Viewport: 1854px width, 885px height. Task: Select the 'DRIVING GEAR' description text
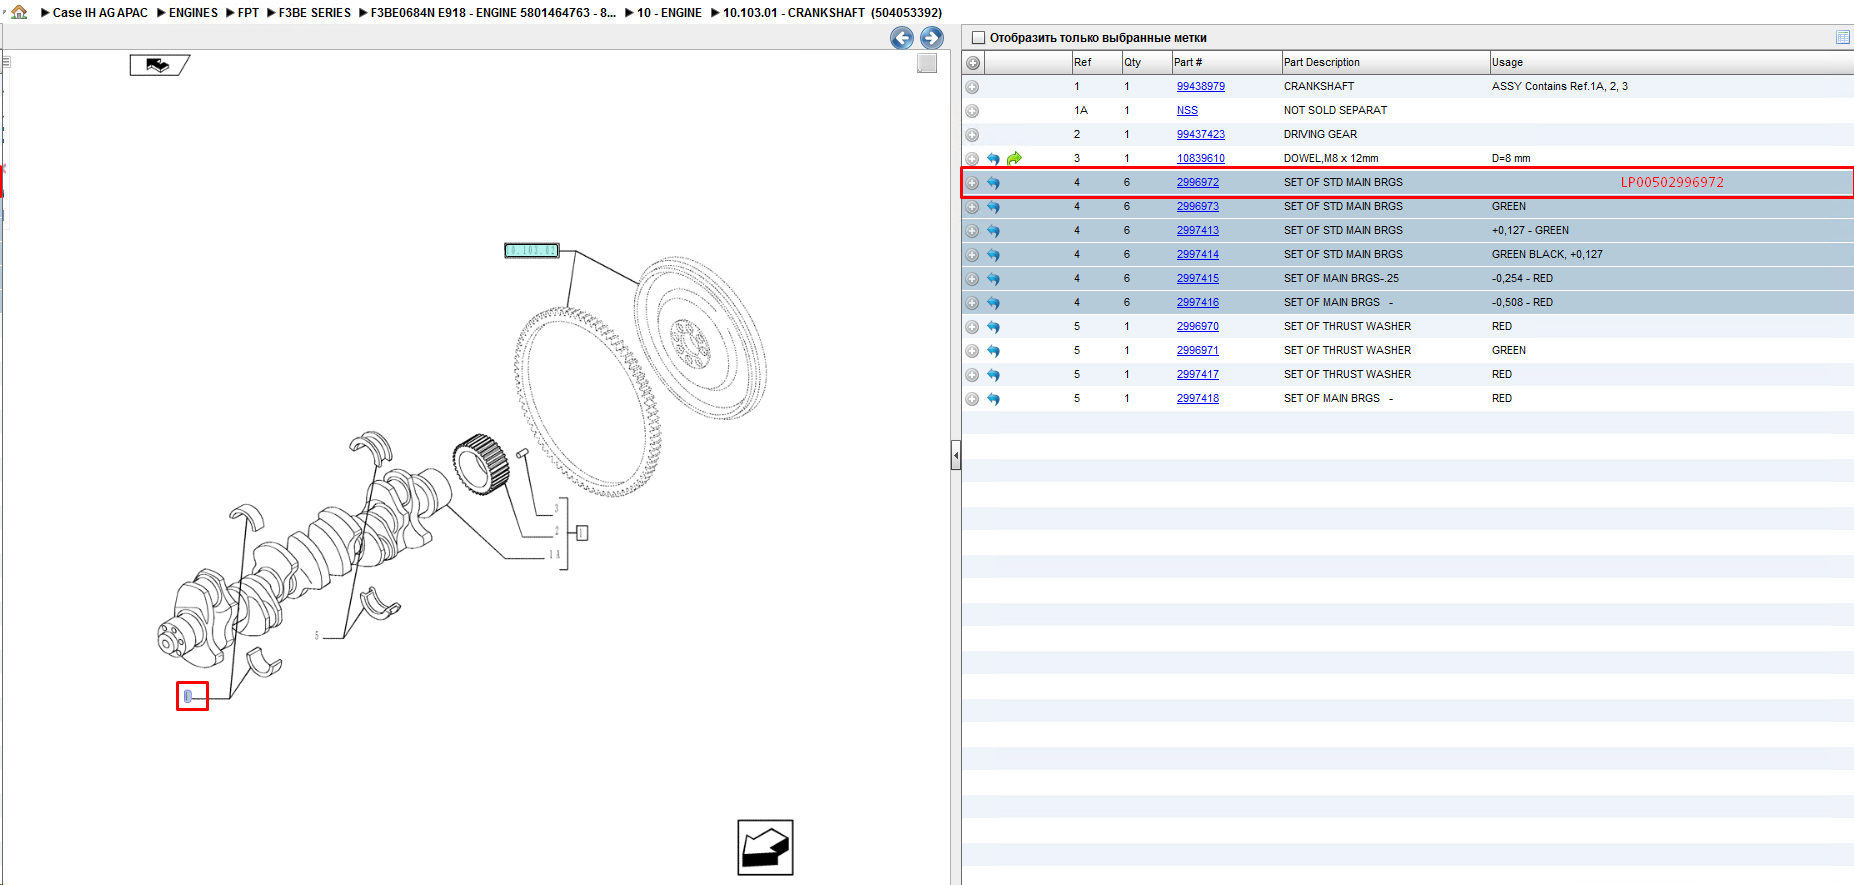1321,135
